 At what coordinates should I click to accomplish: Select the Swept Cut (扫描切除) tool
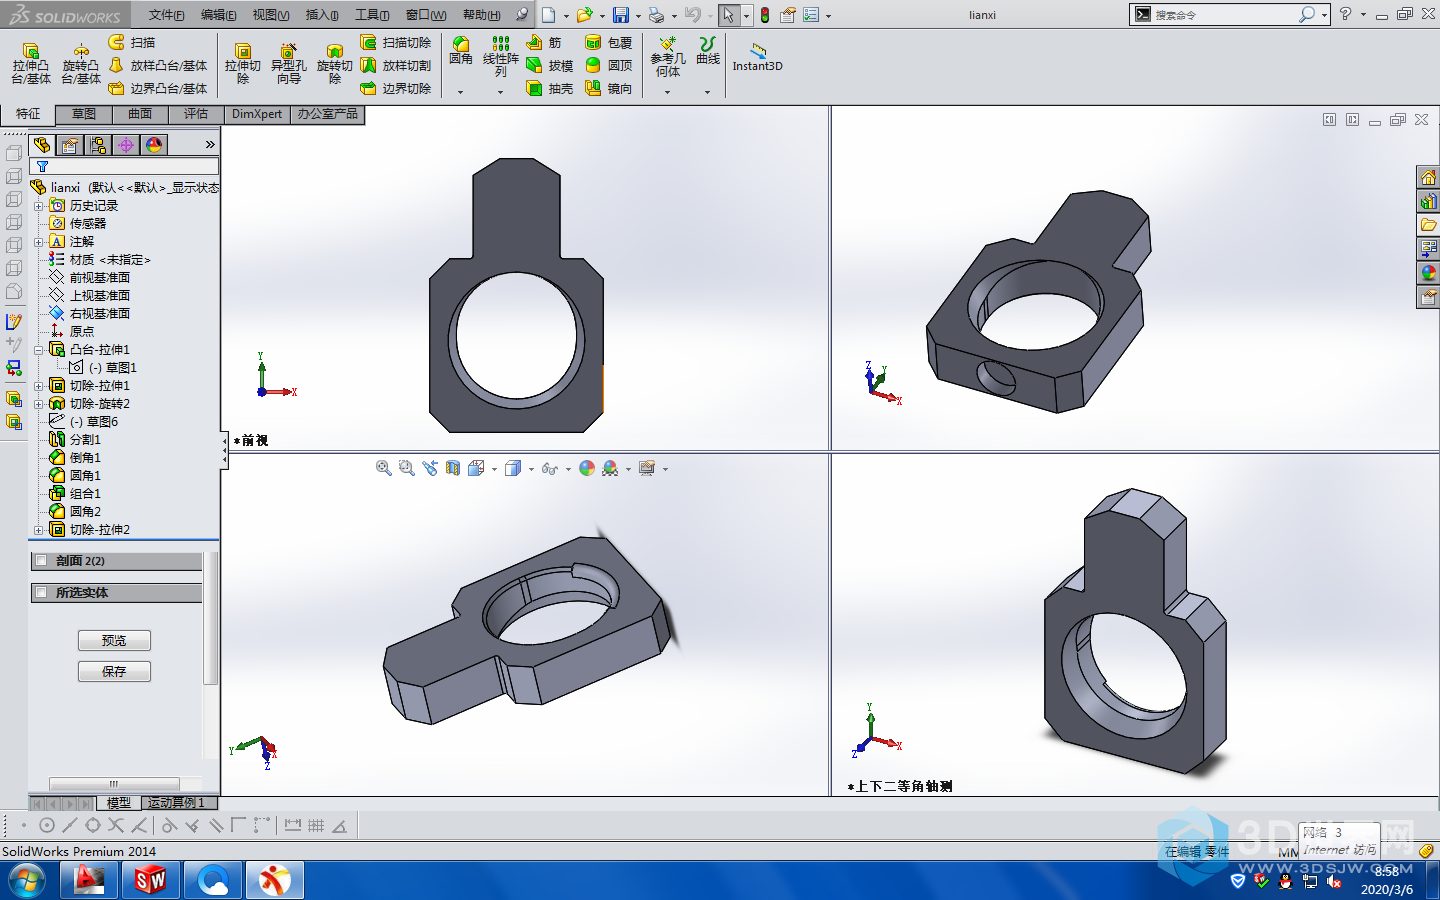[396, 42]
